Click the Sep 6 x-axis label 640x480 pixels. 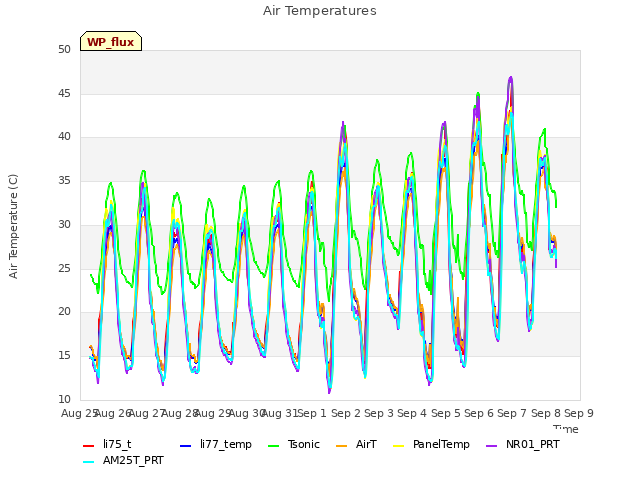click(x=479, y=413)
